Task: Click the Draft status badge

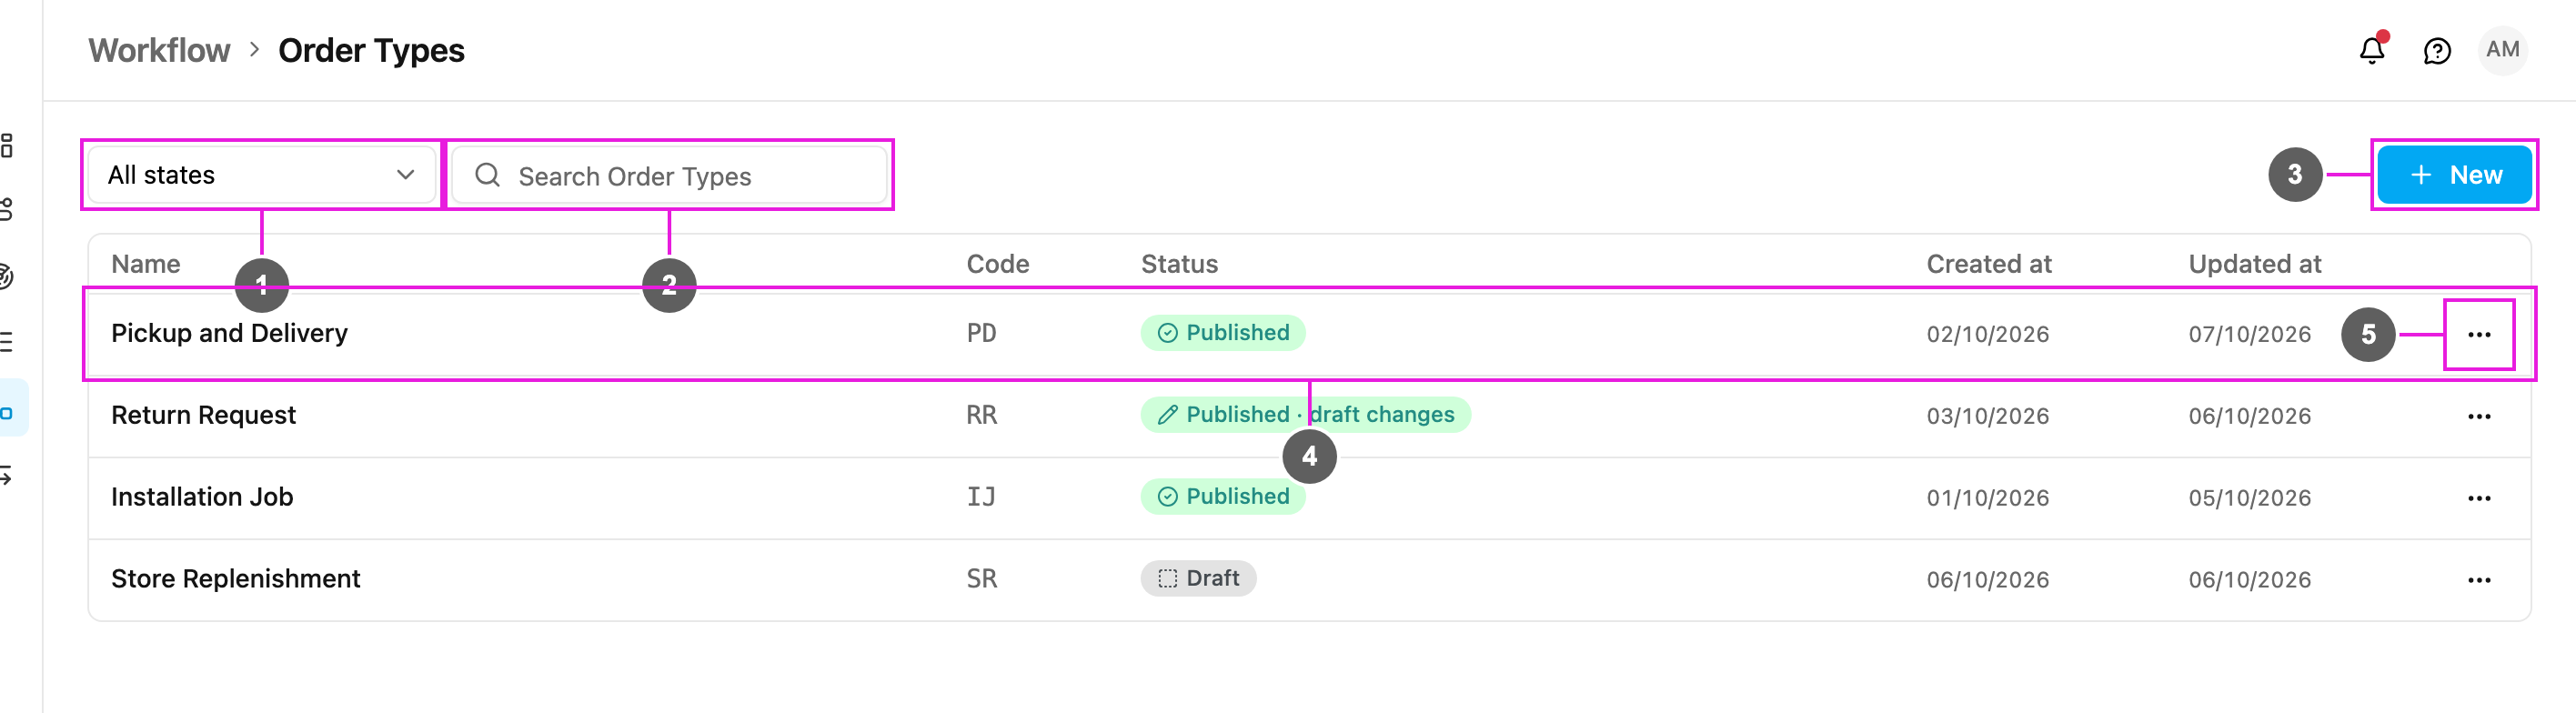Action: [x=1198, y=578]
